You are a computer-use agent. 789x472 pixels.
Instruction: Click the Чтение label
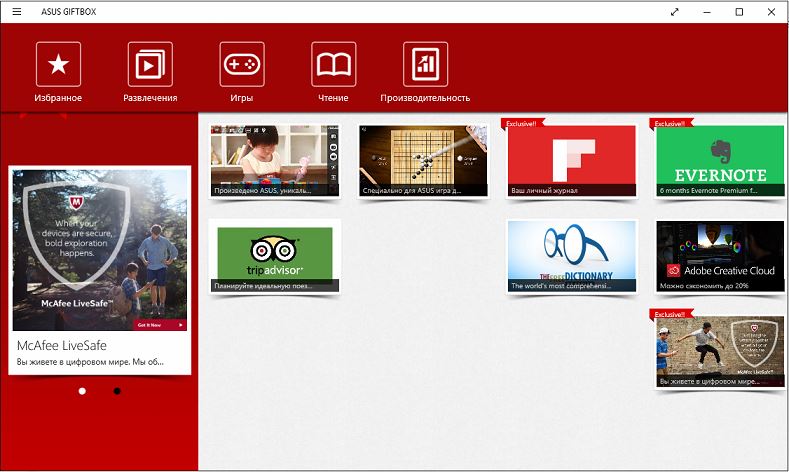[333, 98]
